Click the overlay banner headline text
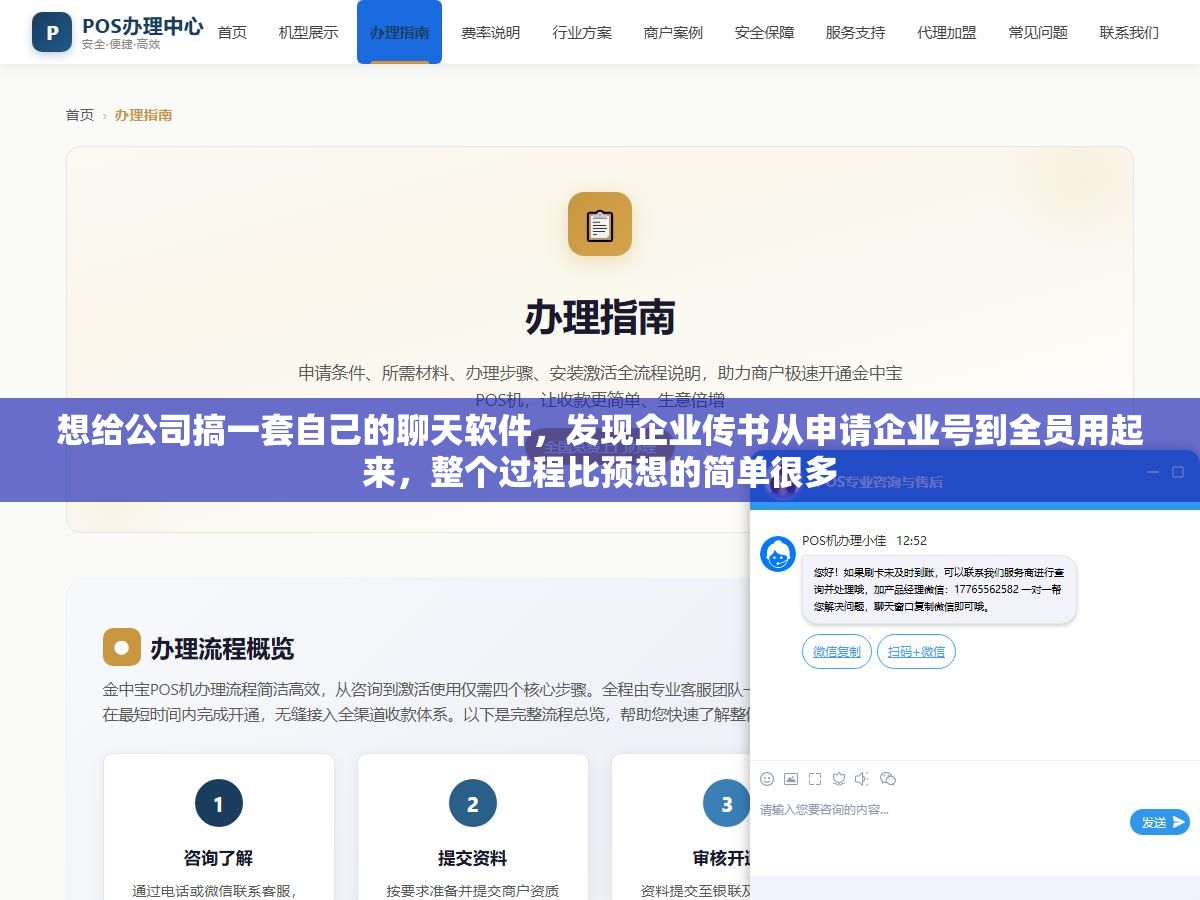1200x900 pixels. 600,451
